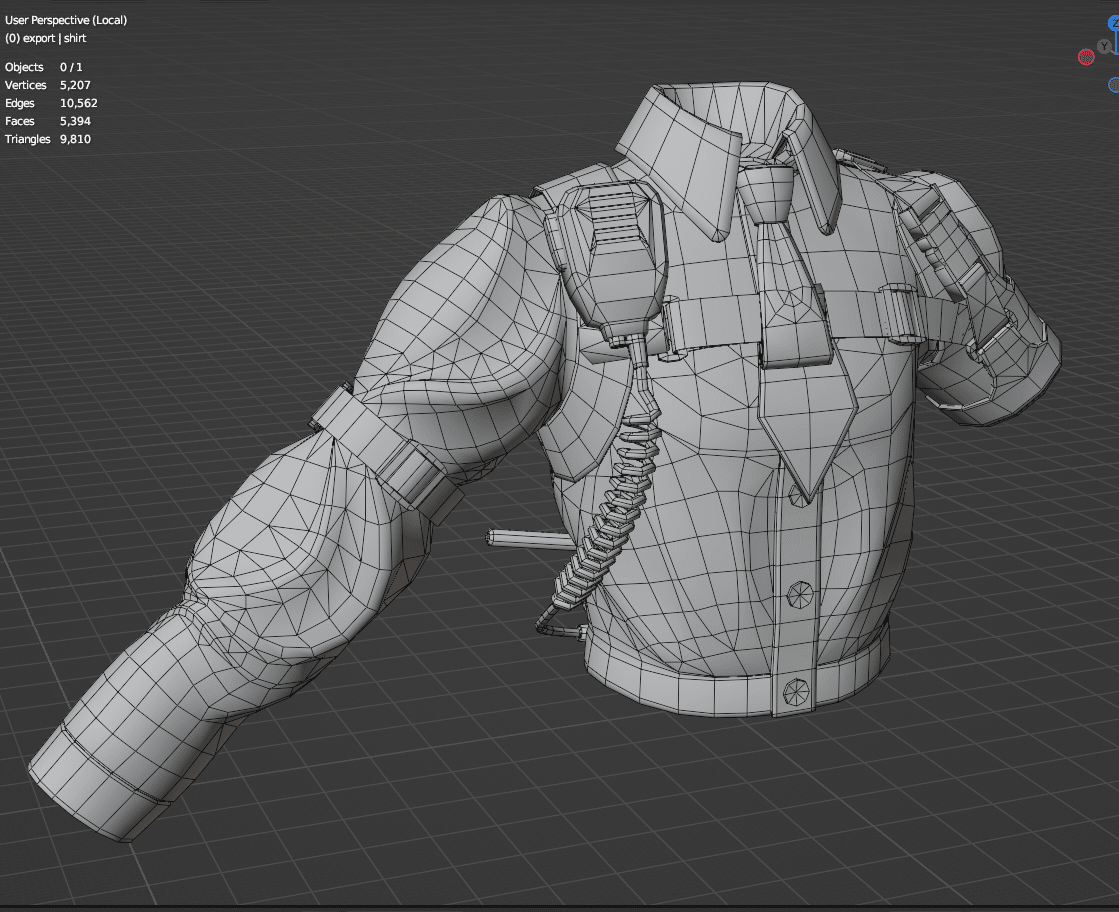Select the coiled radio cord on the model
The width and height of the screenshot is (1119, 912).
[x=607, y=500]
